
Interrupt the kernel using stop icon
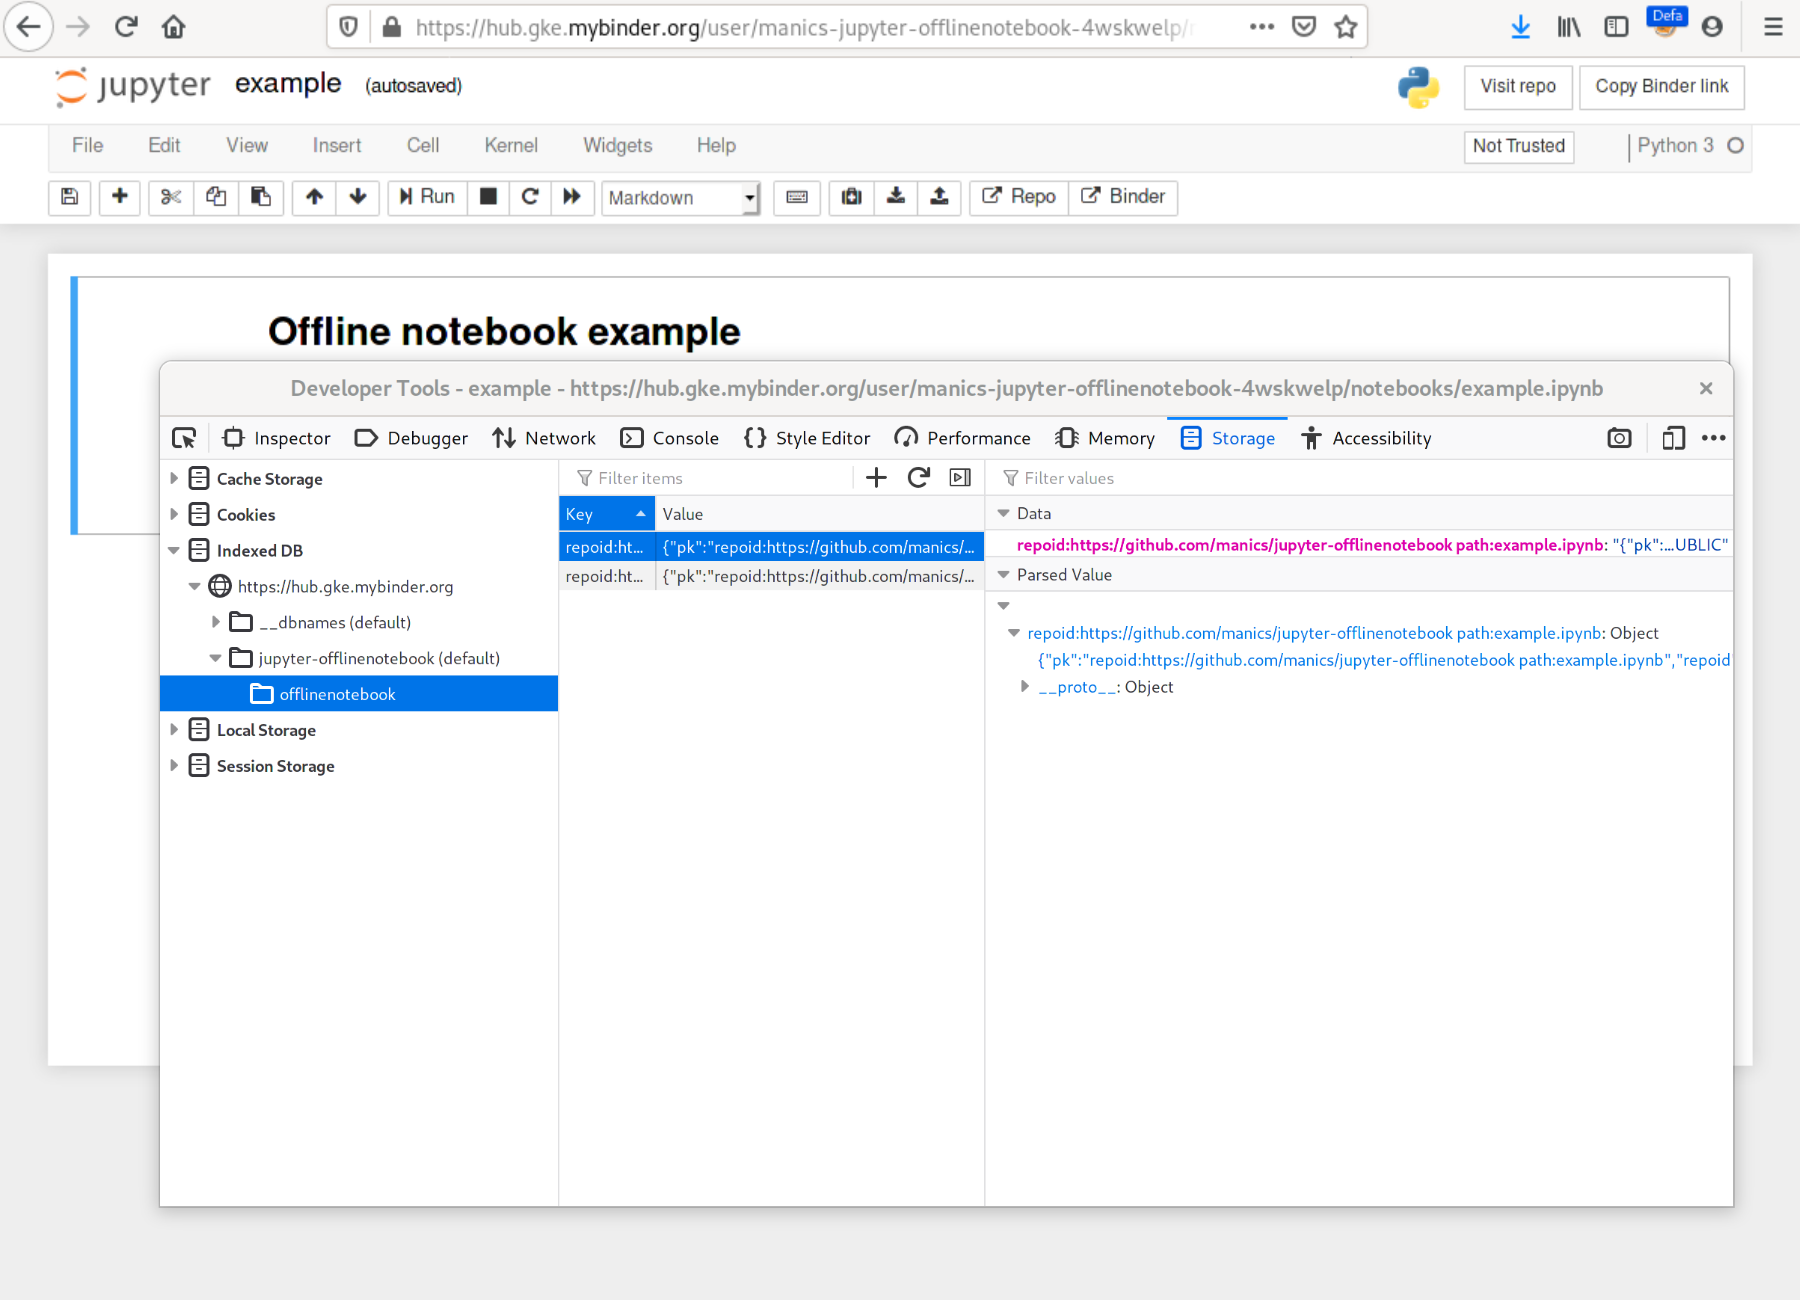(x=489, y=197)
